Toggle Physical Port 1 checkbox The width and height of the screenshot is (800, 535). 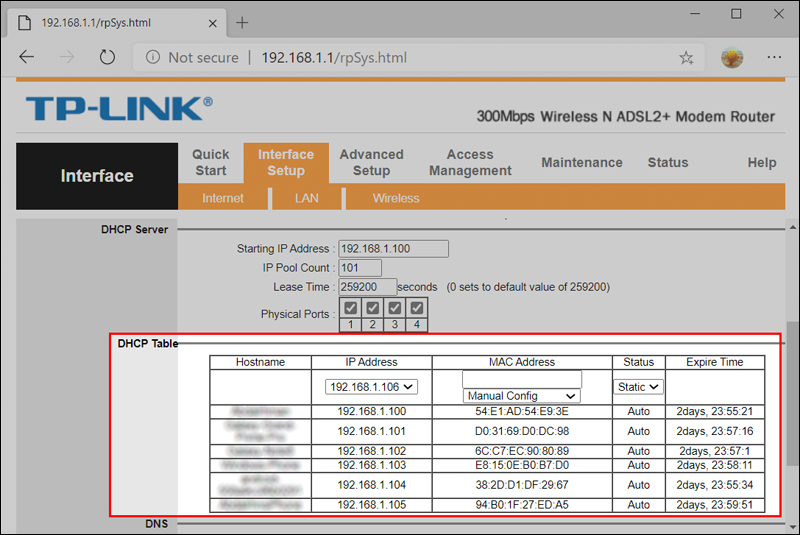(x=351, y=308)
